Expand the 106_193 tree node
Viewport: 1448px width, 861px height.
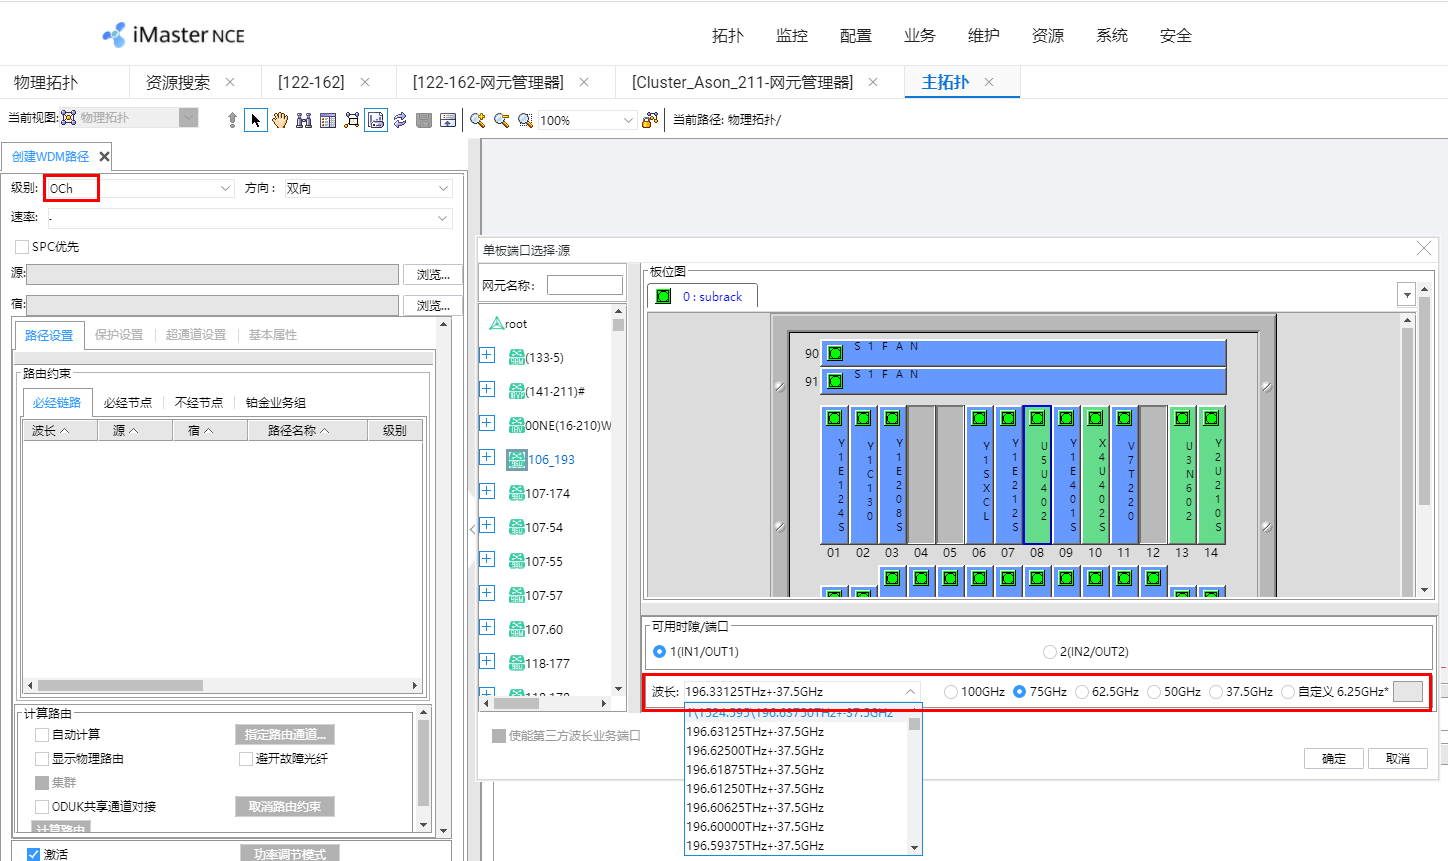(x=487, y=457)
